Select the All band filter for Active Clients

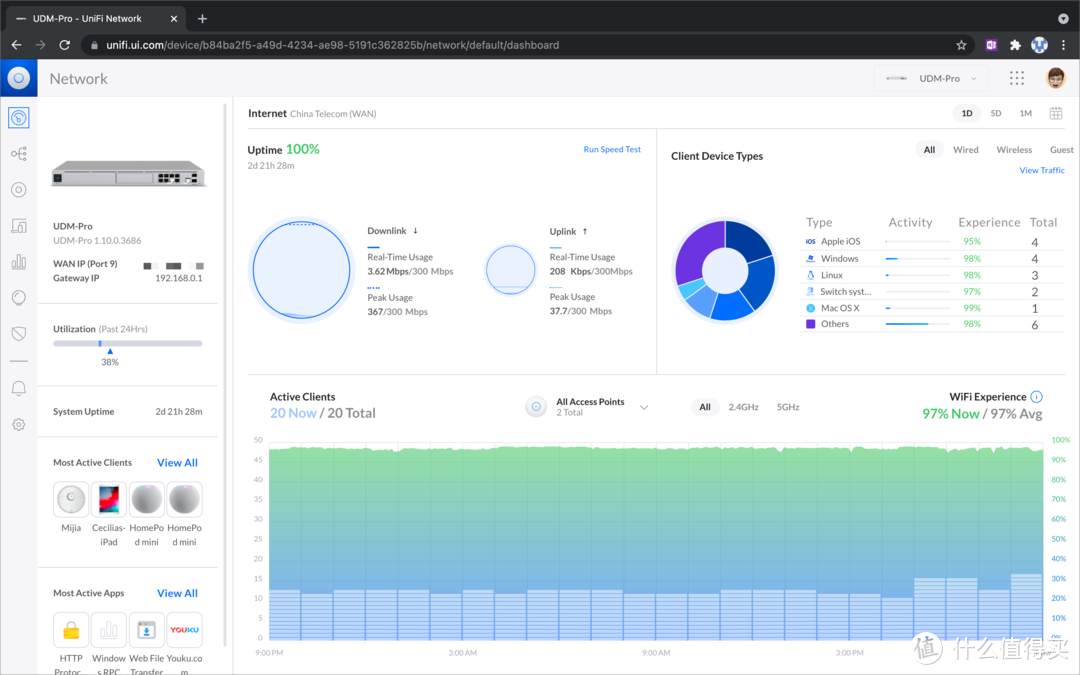point(705,407)
